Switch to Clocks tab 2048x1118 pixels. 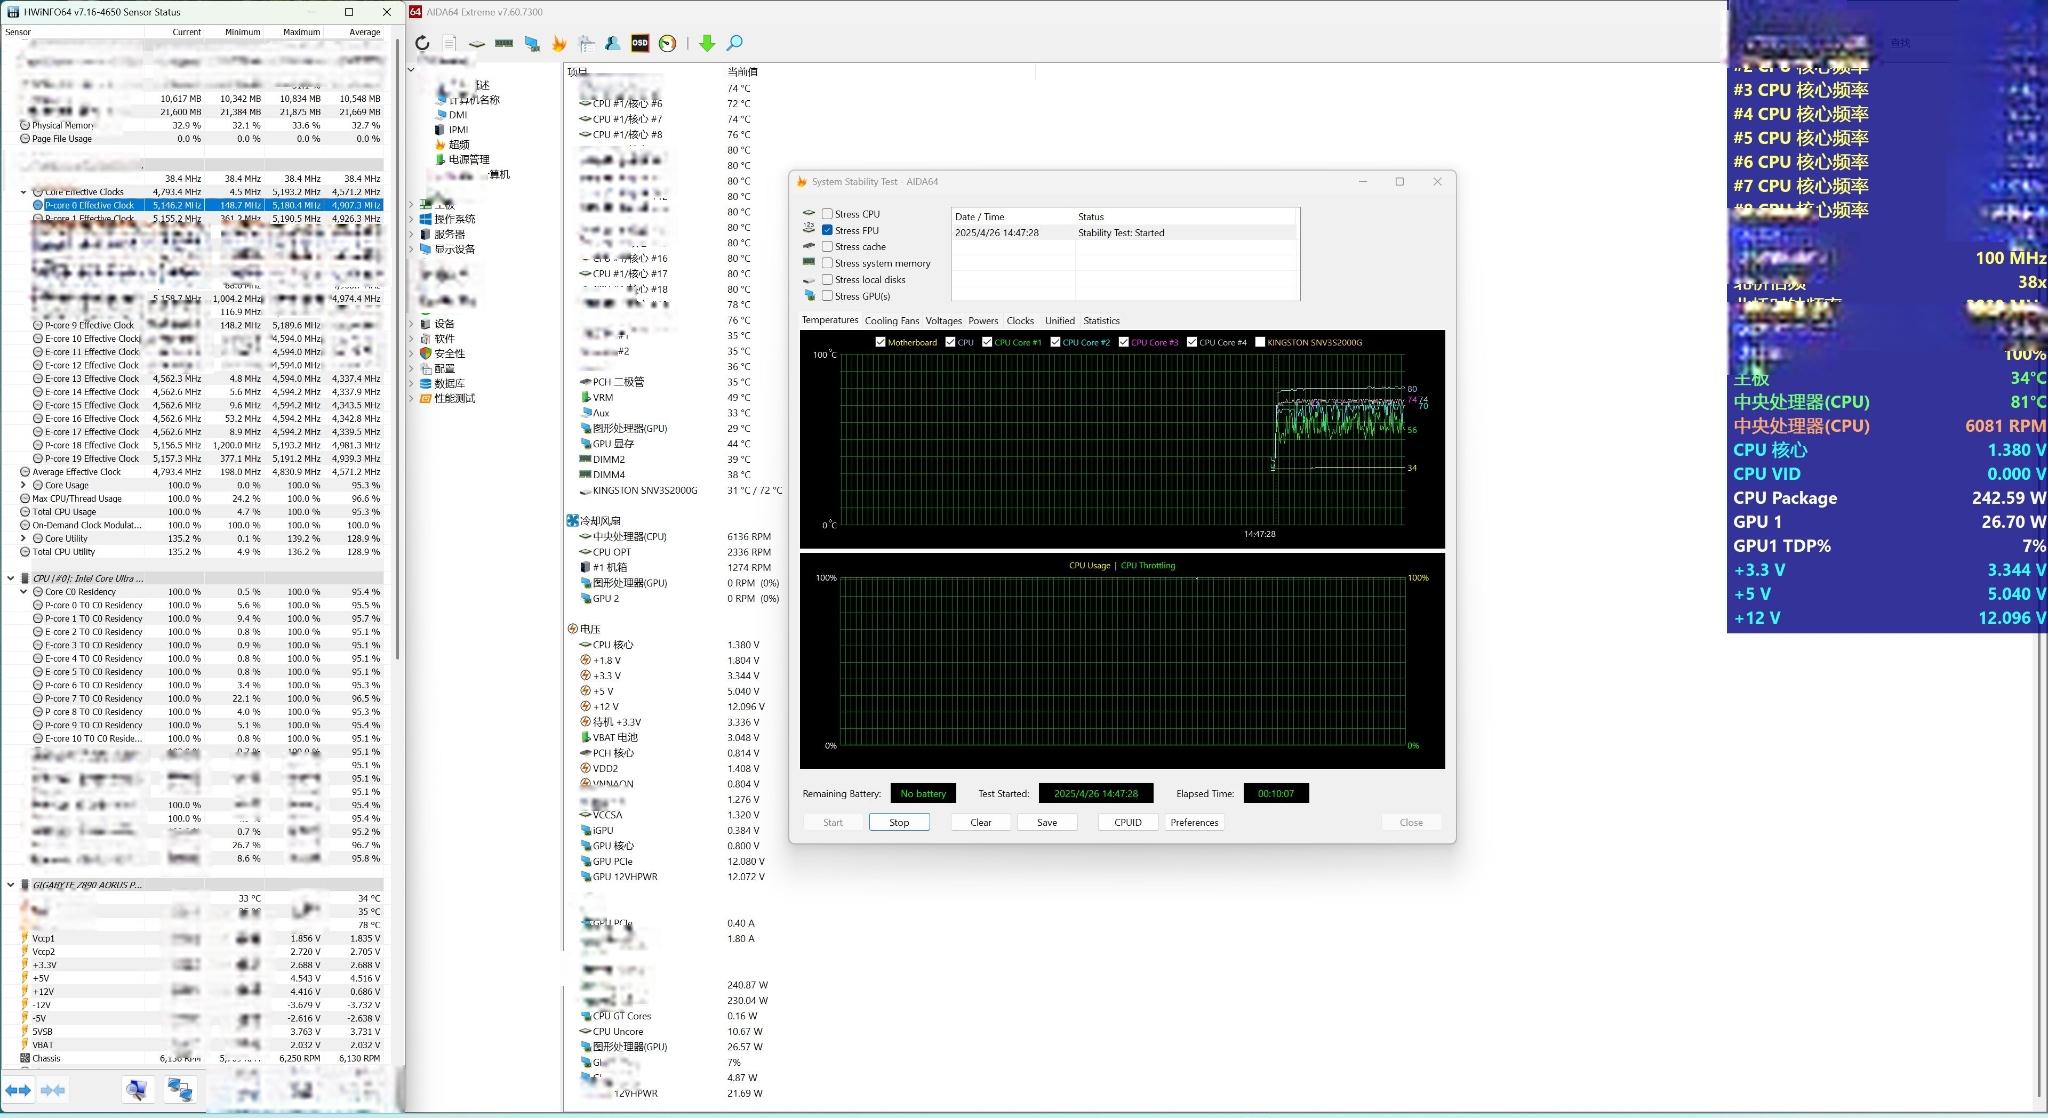click(1020, 321)
